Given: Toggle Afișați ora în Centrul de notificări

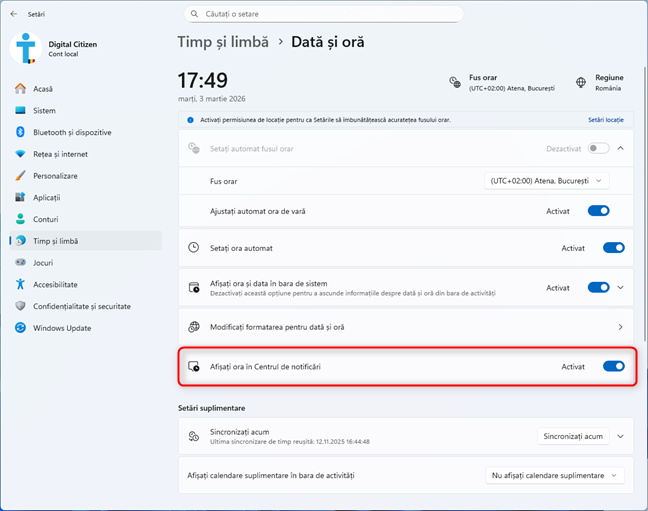Looking at the screenshot, I should [613, 367].
